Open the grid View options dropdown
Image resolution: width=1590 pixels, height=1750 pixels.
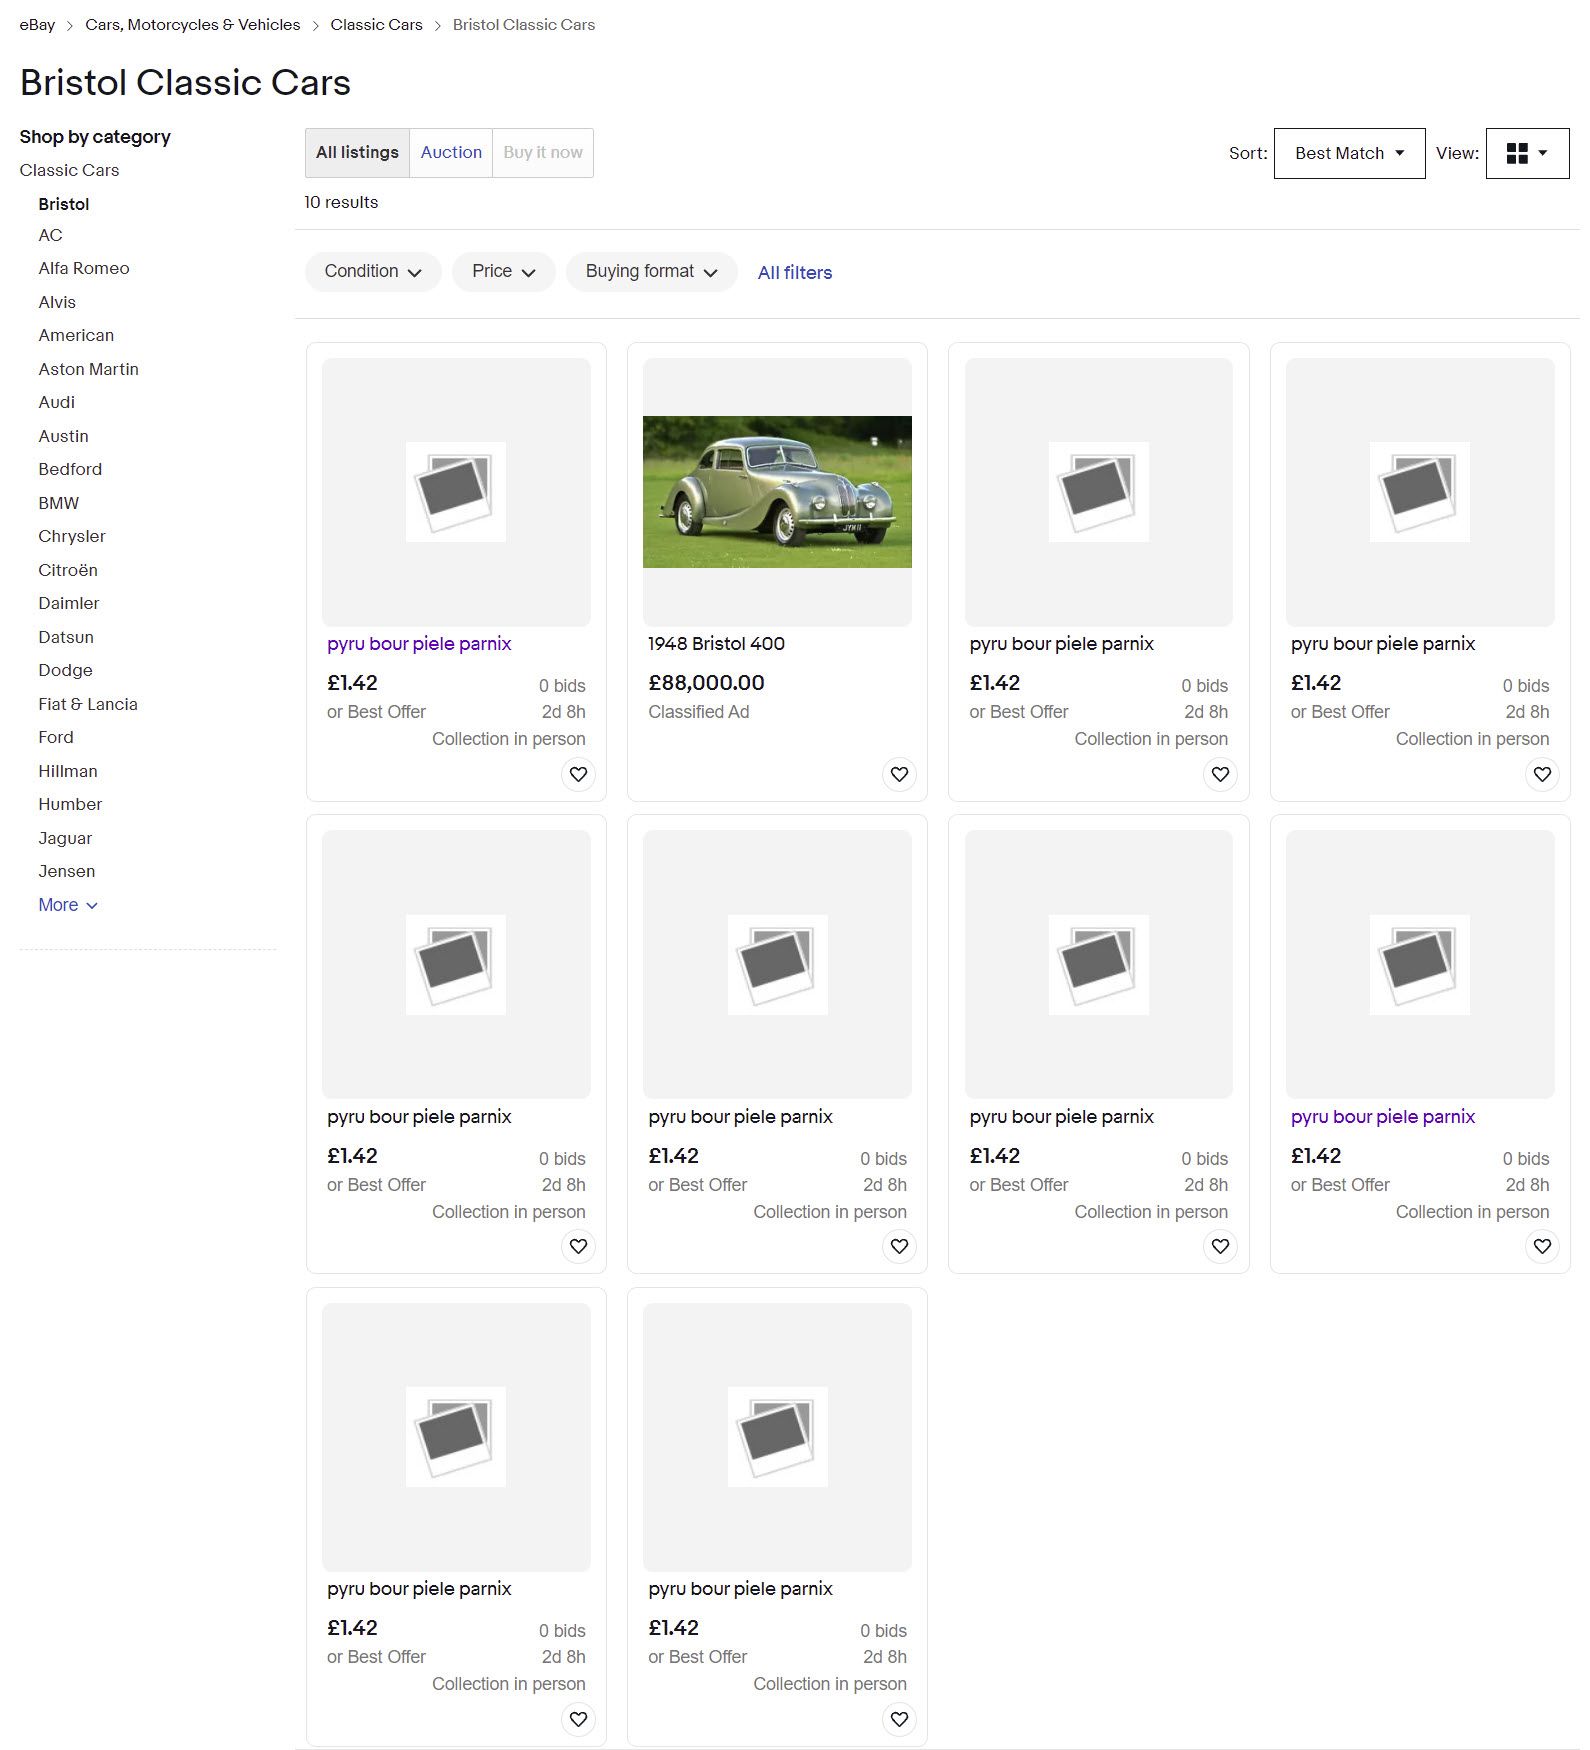(x=1527, y=153)
